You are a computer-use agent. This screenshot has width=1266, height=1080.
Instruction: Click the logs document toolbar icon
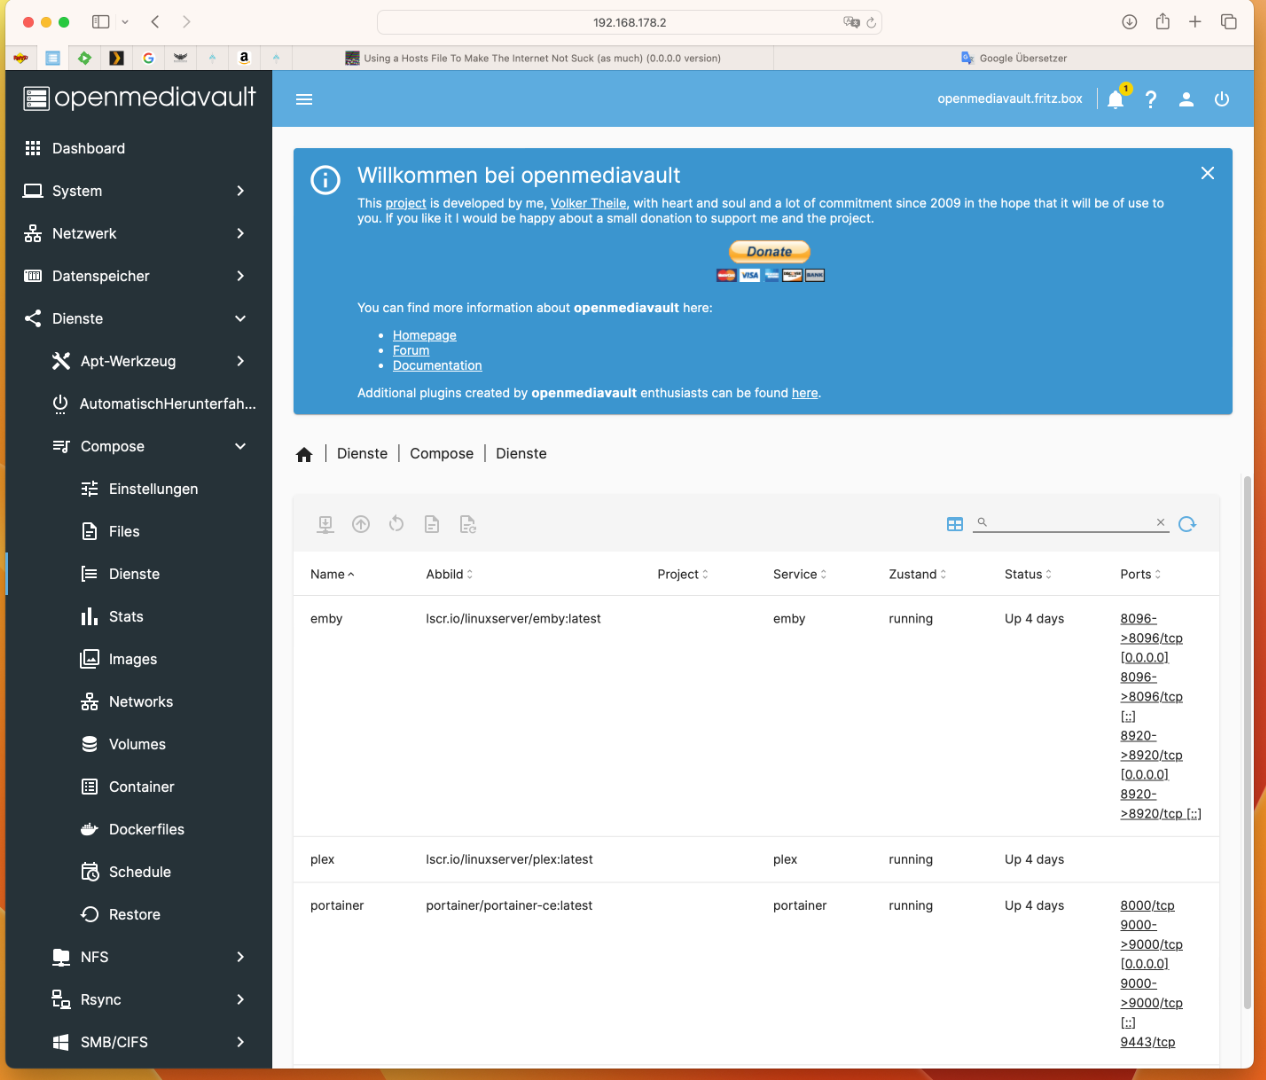[x=432, y=524]
